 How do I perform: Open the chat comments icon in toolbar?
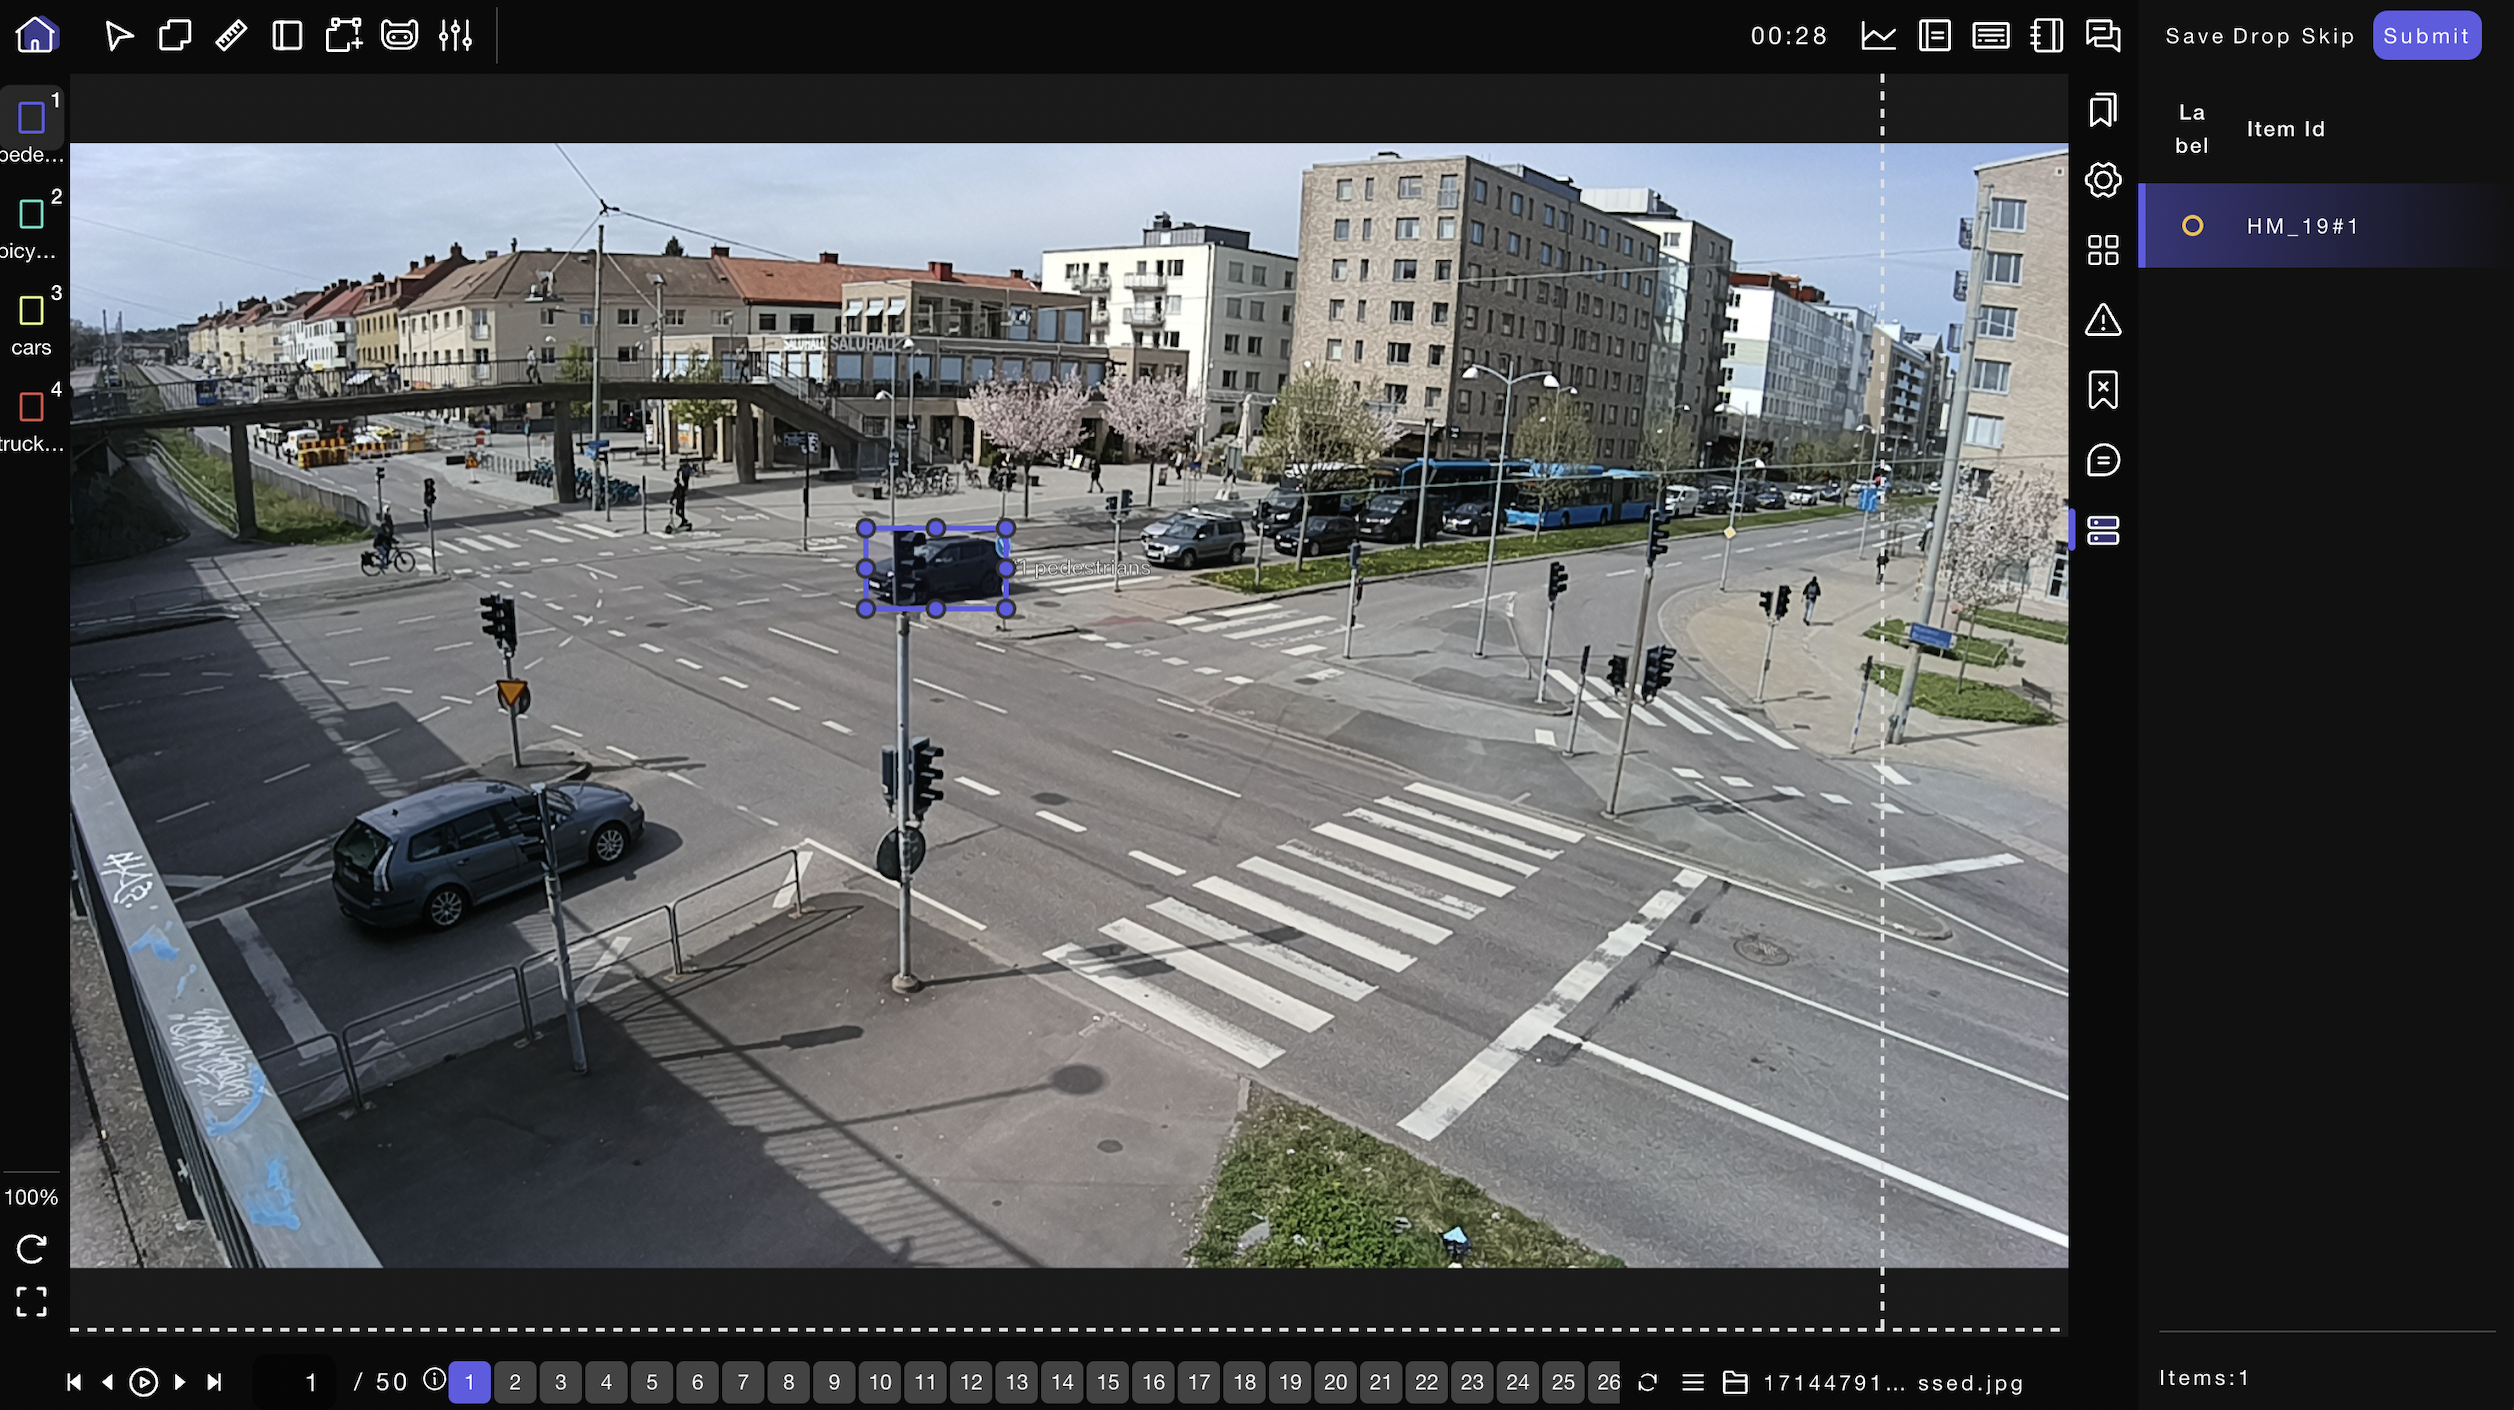pos(2103,36)
